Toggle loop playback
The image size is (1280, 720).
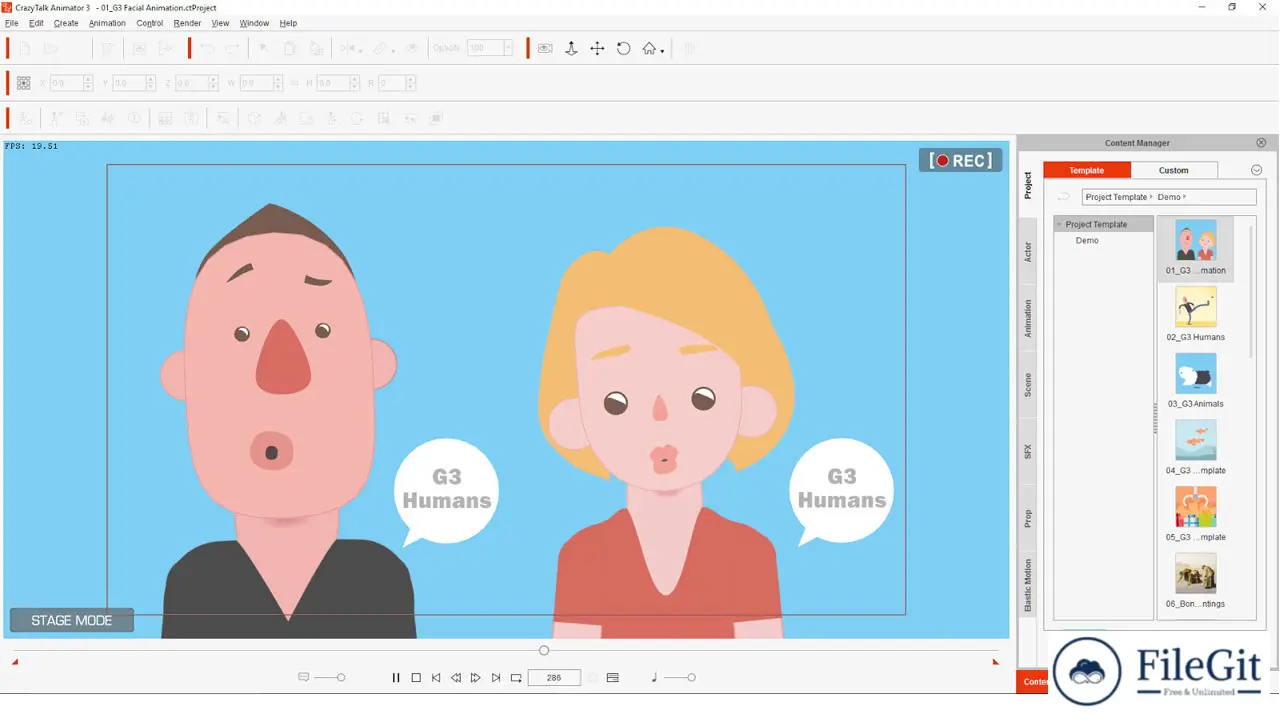click(516, 677)
